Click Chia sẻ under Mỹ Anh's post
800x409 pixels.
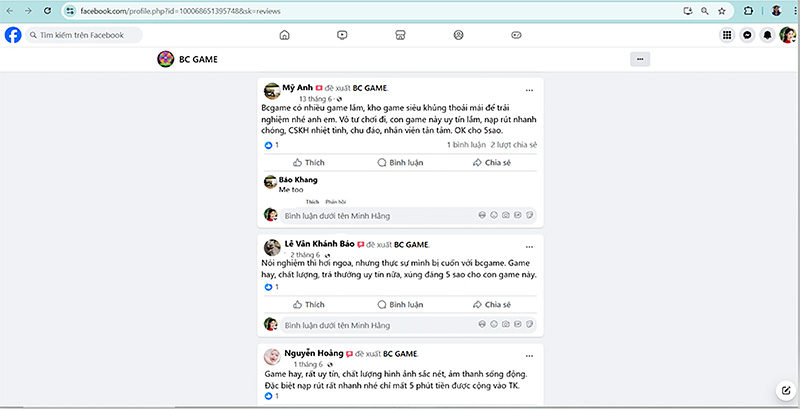491,163
